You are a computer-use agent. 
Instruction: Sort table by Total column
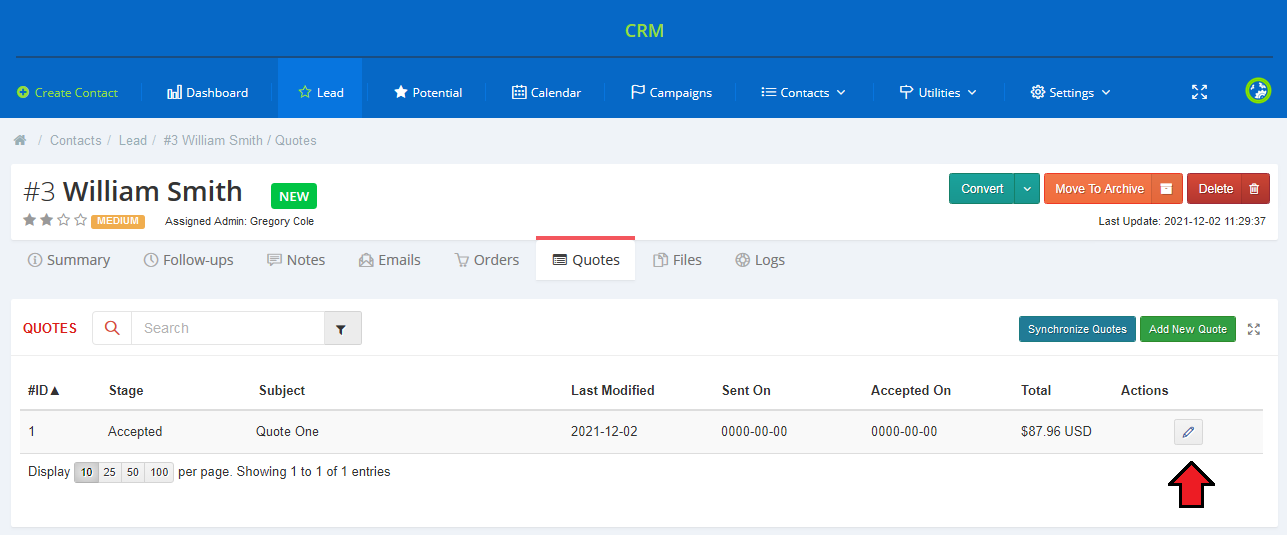tap(1036, 390)
